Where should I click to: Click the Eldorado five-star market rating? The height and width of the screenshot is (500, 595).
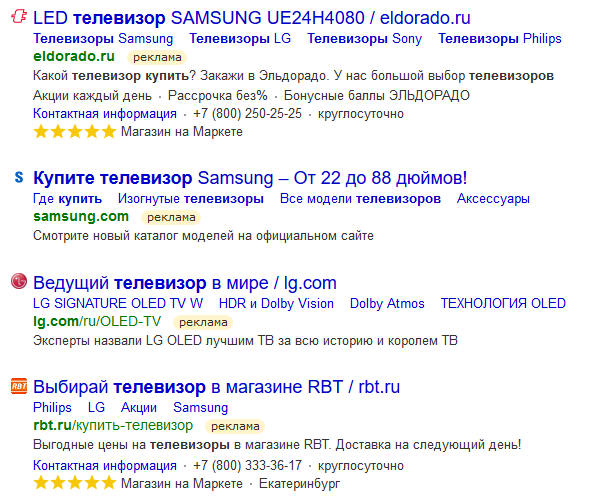click(75, 132)
